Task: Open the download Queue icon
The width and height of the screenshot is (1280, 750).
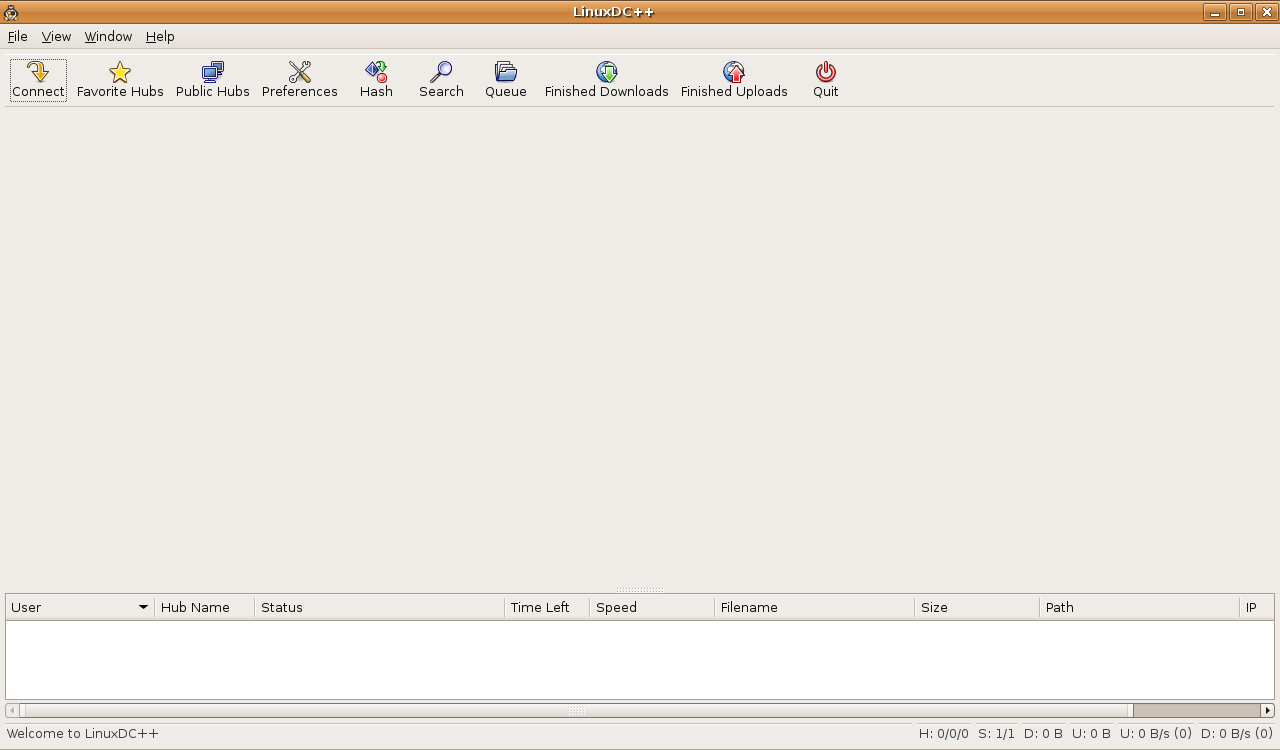Action: click(x=506, y=72)
